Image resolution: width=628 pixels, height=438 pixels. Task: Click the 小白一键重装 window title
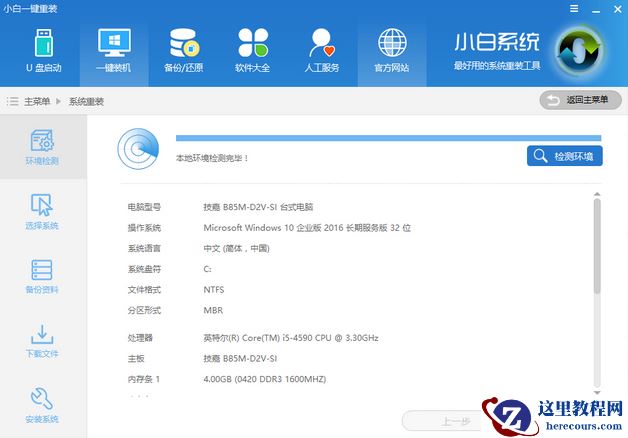[x=30, y=9]
